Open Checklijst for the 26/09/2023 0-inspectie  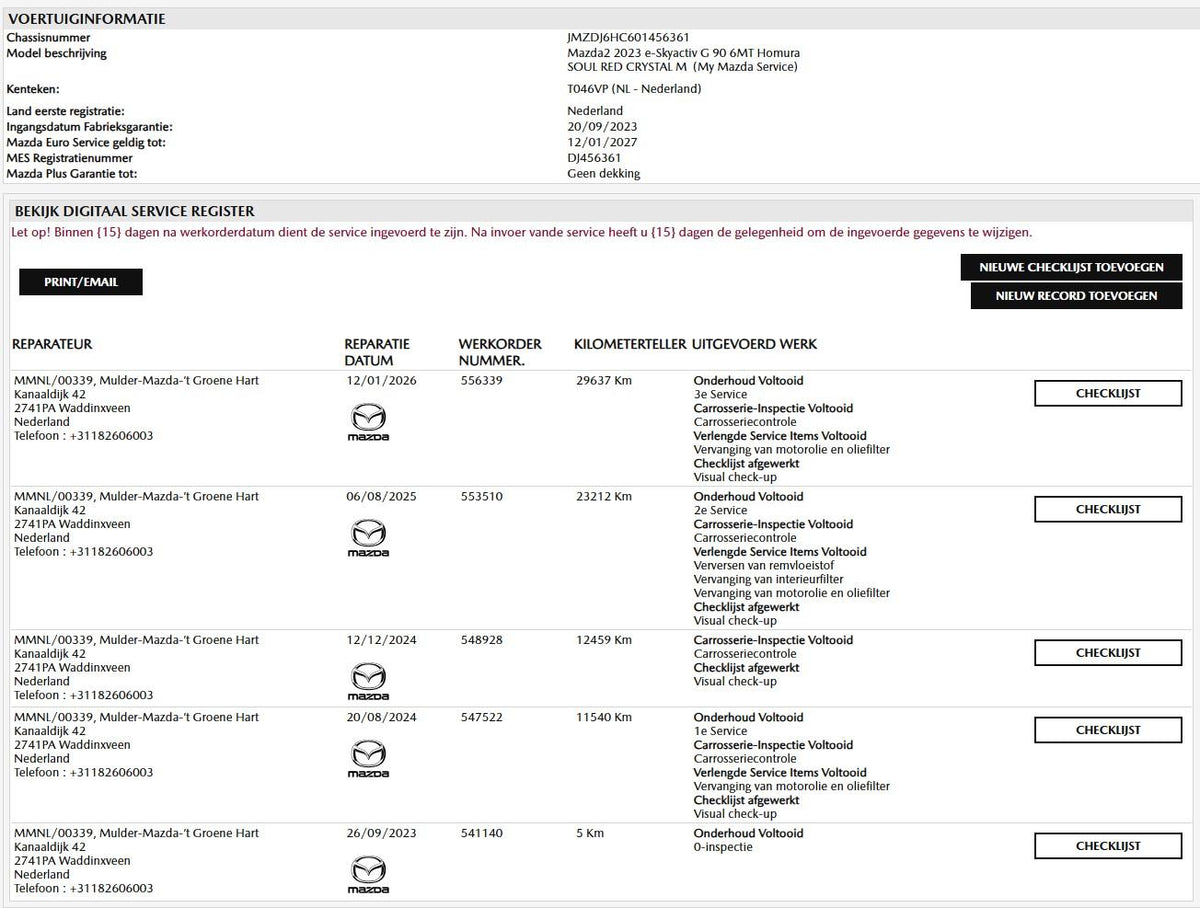1108,846
